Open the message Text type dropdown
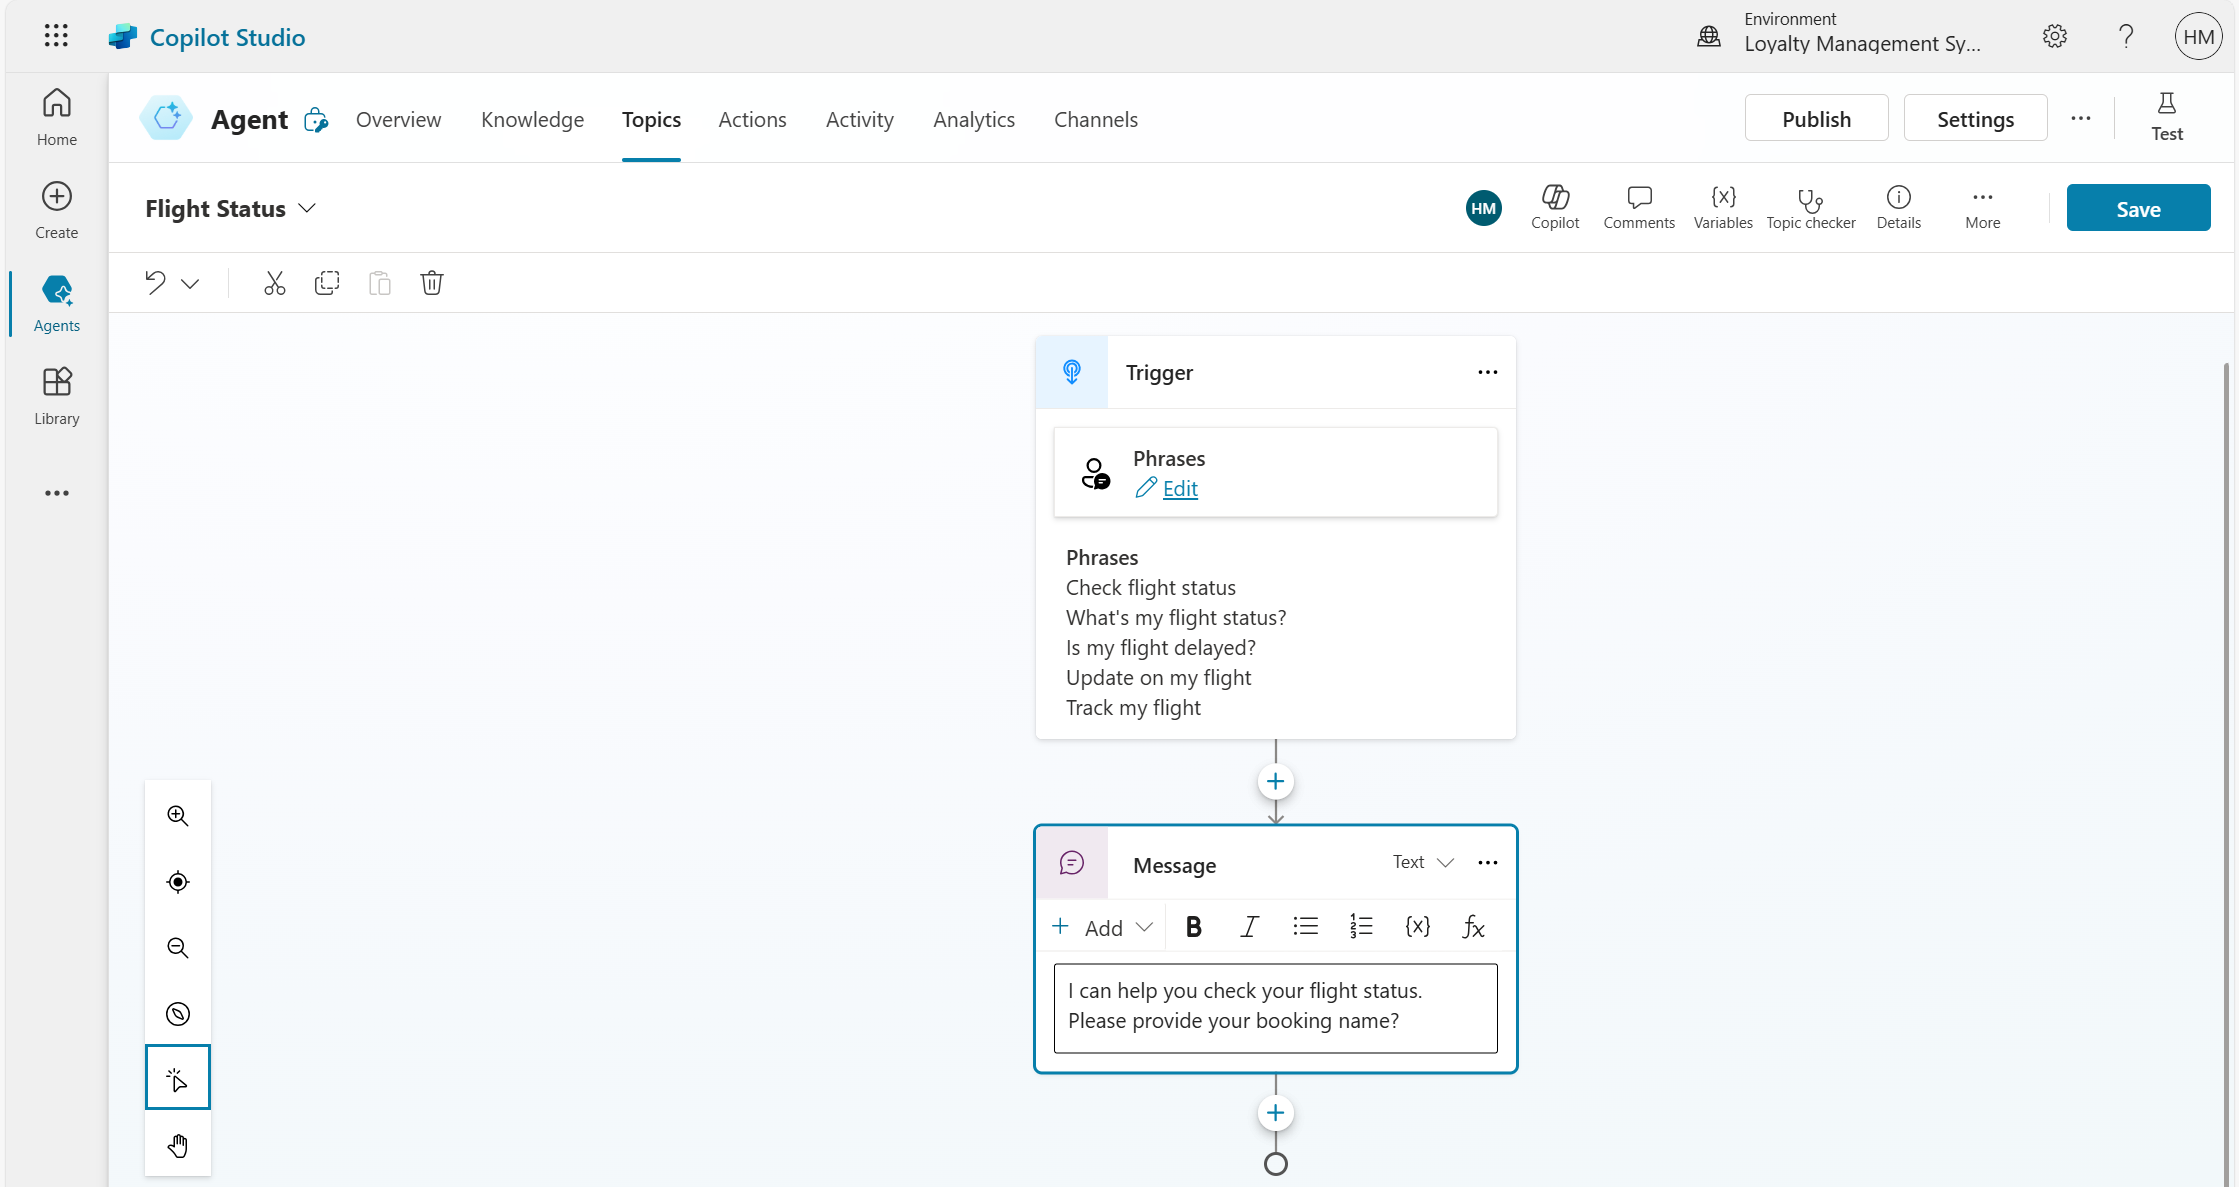This screenshot has width=2239, height=1187. tap(1423, 862)
